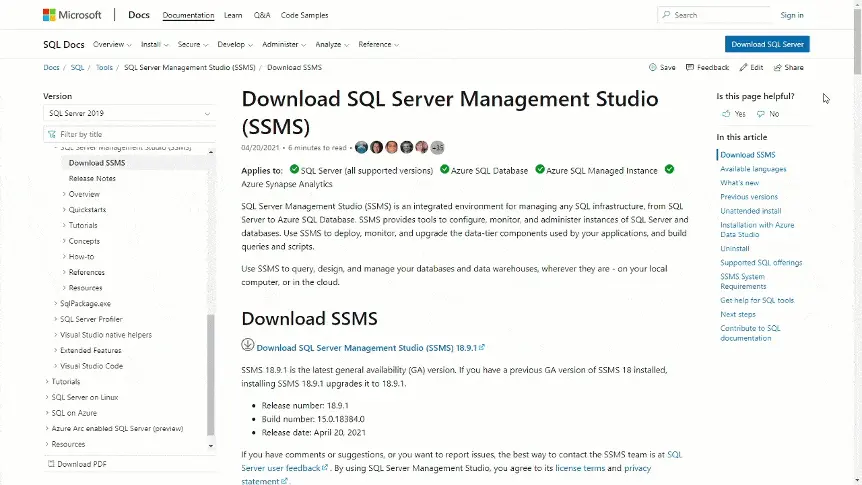The width and height of the screenshot is (862, 485).
Task: Click the Share icon
Action: [x=778, y=68]
